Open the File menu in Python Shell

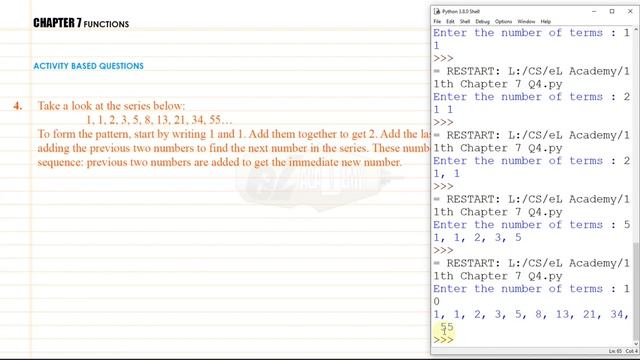point(437,22)
